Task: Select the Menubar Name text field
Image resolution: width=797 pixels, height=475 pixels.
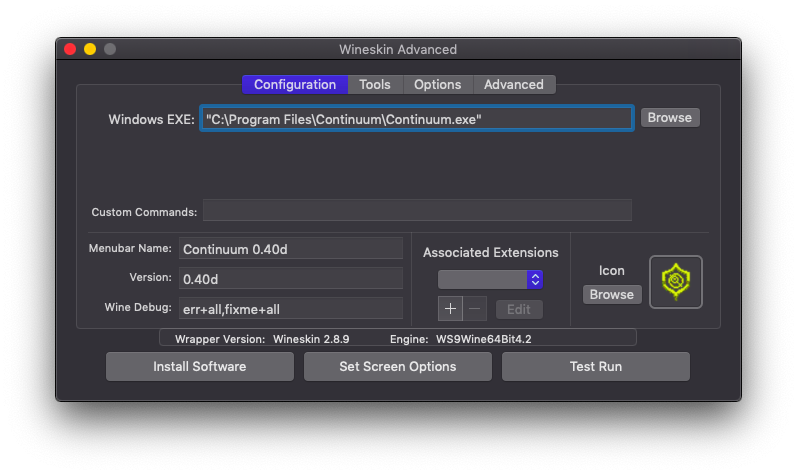Action: (290, 249)
